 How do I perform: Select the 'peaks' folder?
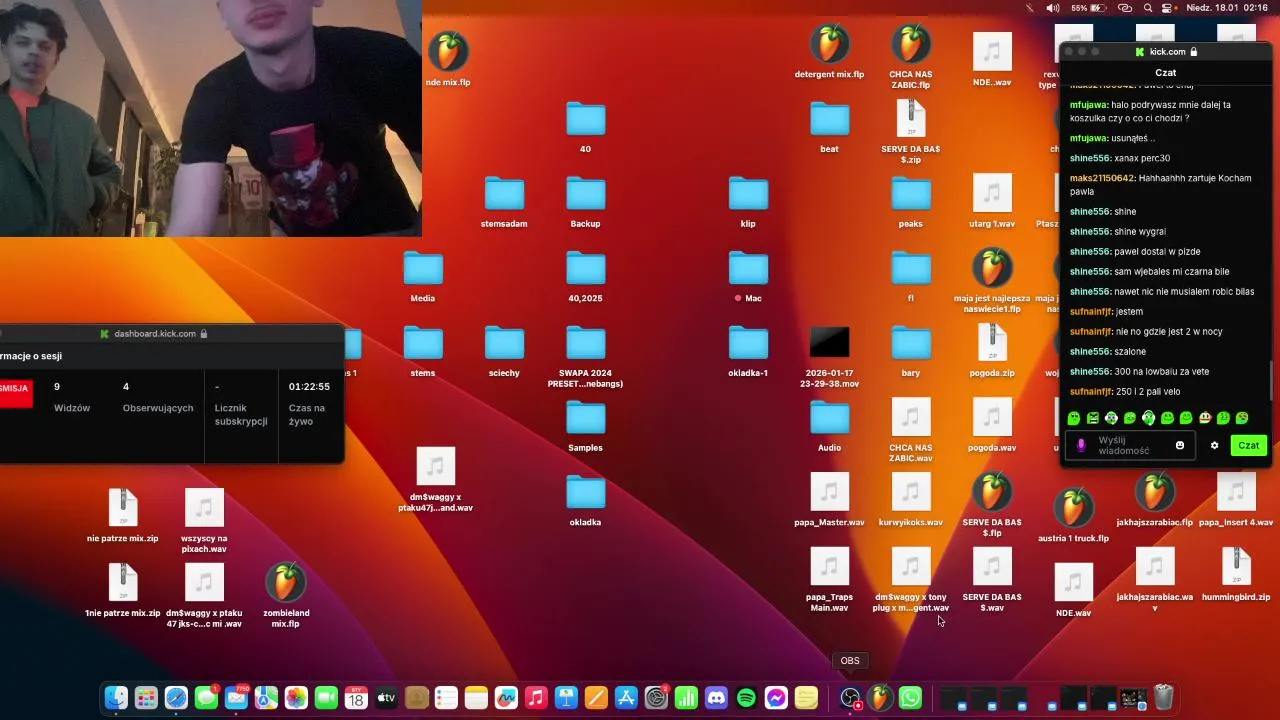tap(910, 202)
